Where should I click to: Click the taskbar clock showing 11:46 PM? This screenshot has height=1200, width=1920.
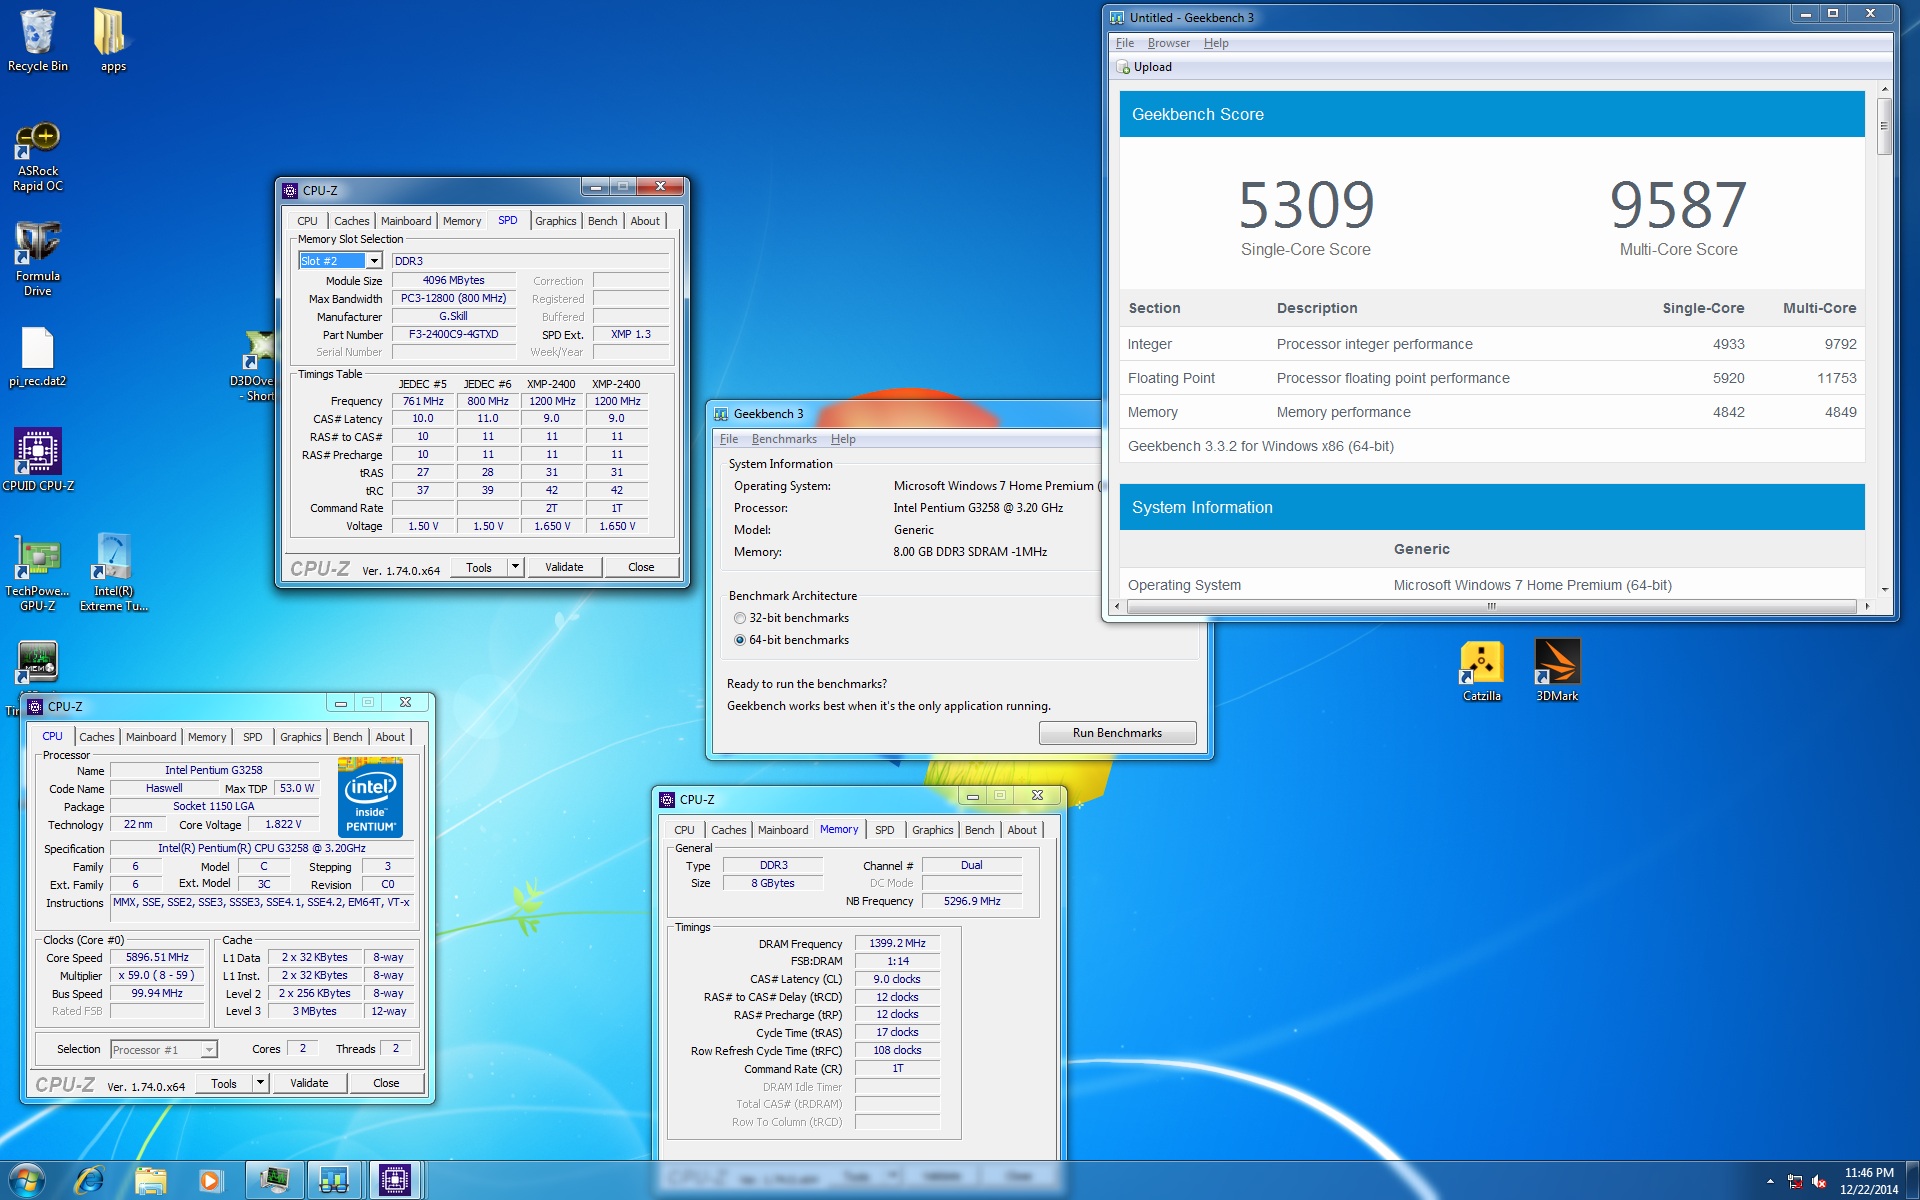coord(1869,1181)
